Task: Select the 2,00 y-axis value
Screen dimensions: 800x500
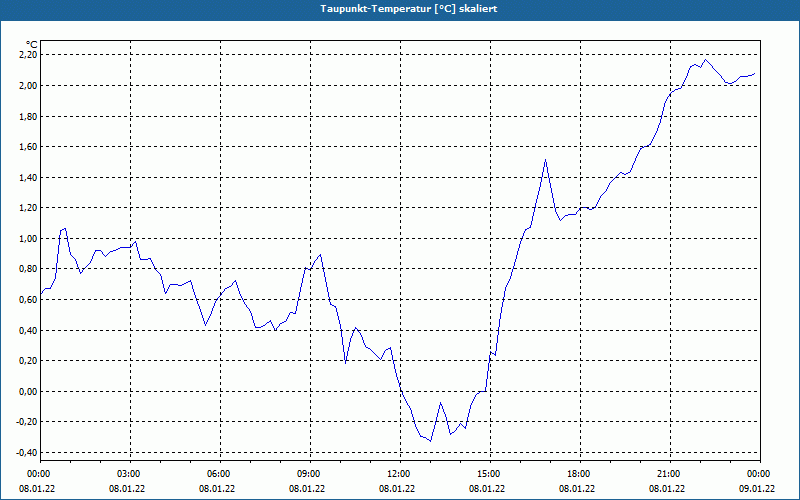Action: (x=29, y=85)
